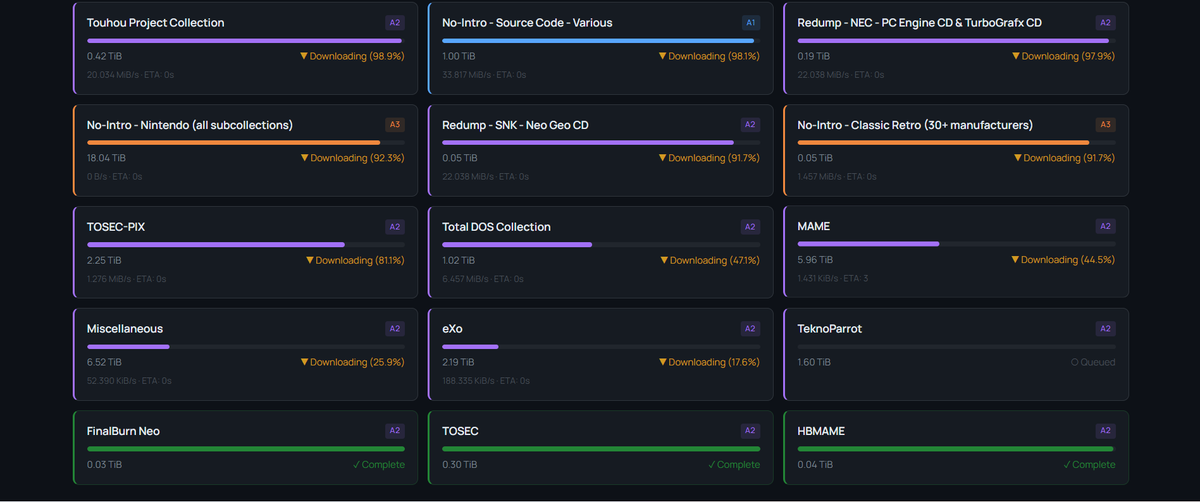Click the green HBMAME progress bar
1200x502 pixels.
(956, 449)
